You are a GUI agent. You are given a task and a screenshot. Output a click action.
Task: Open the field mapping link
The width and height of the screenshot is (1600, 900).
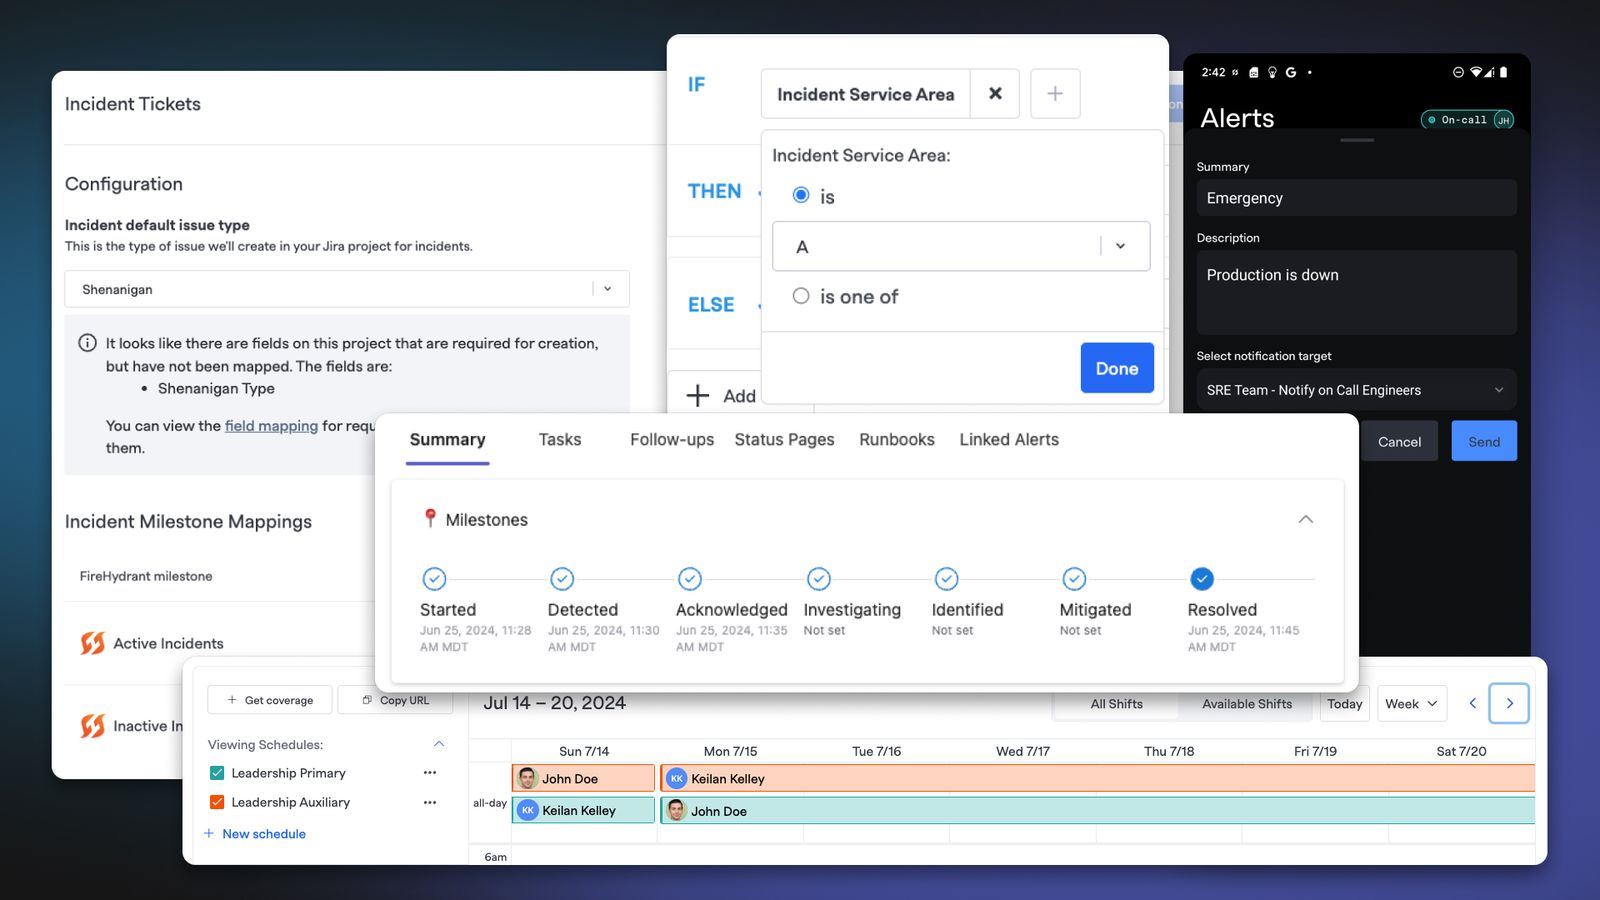pyautogui.click(x=271, y=426)
